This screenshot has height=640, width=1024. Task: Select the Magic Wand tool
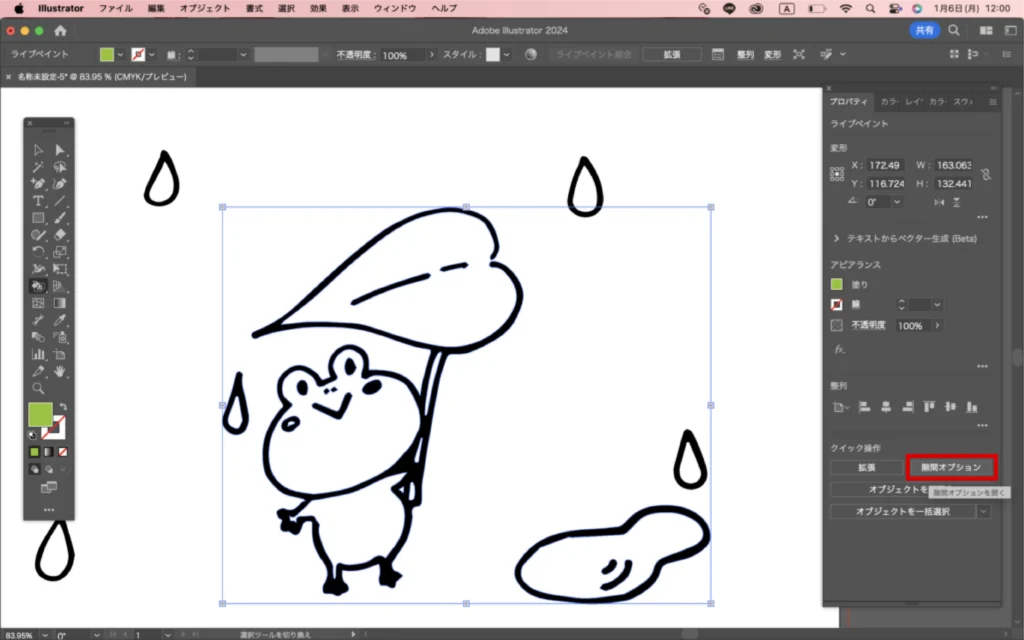(x=38, y=167)
